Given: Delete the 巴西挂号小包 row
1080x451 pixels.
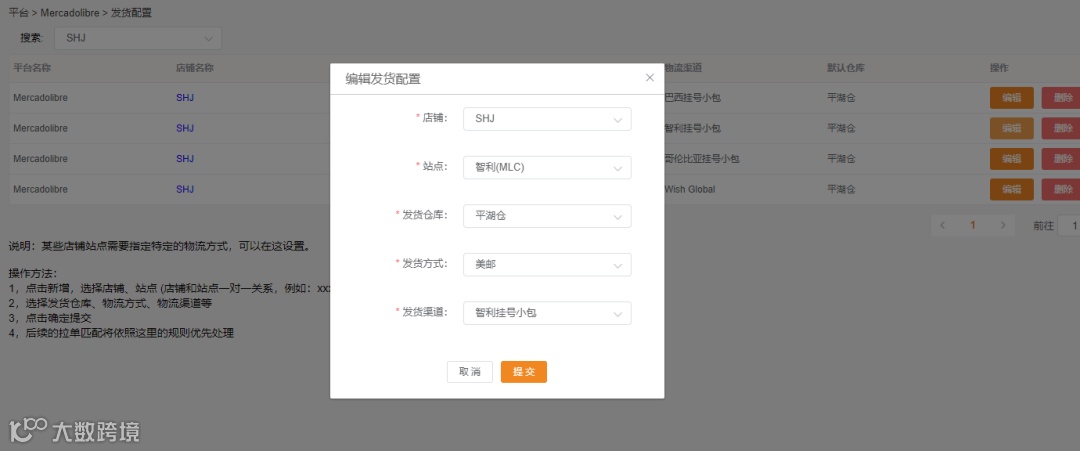Looking at the screenshot, I should [1061, 98].
